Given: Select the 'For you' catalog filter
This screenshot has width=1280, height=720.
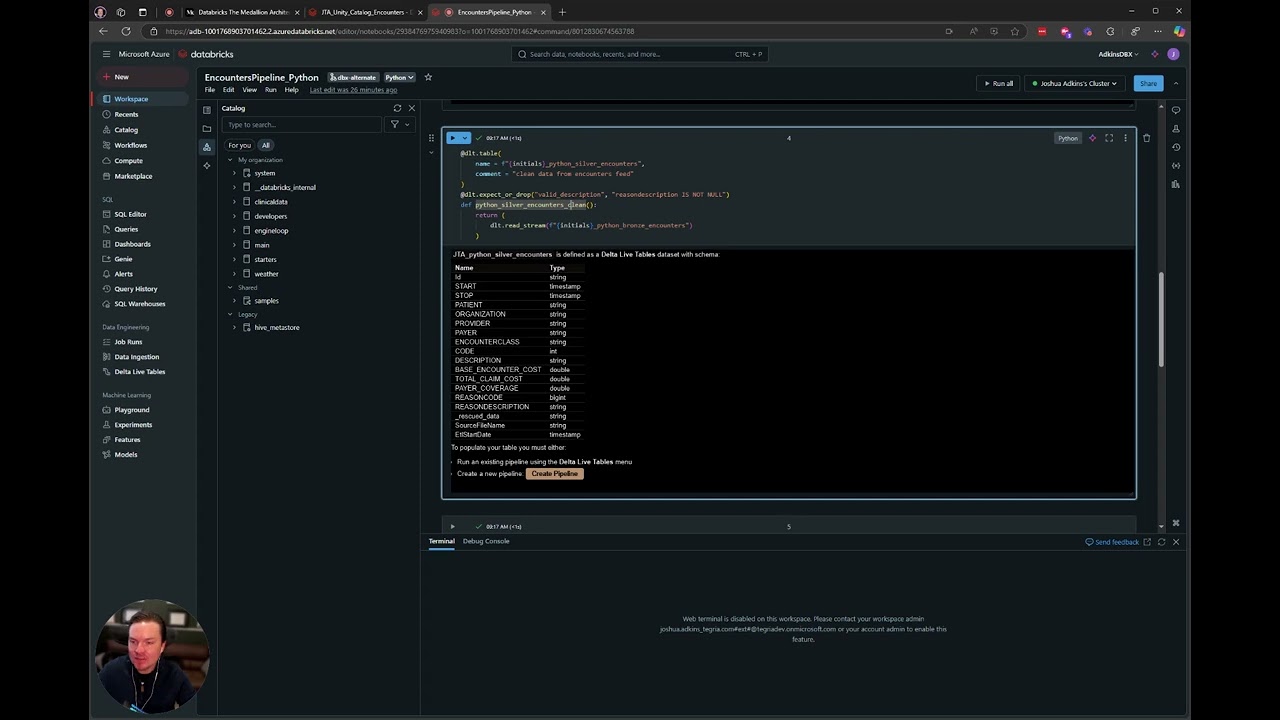Looking at the screenshot, I should 239,145.
